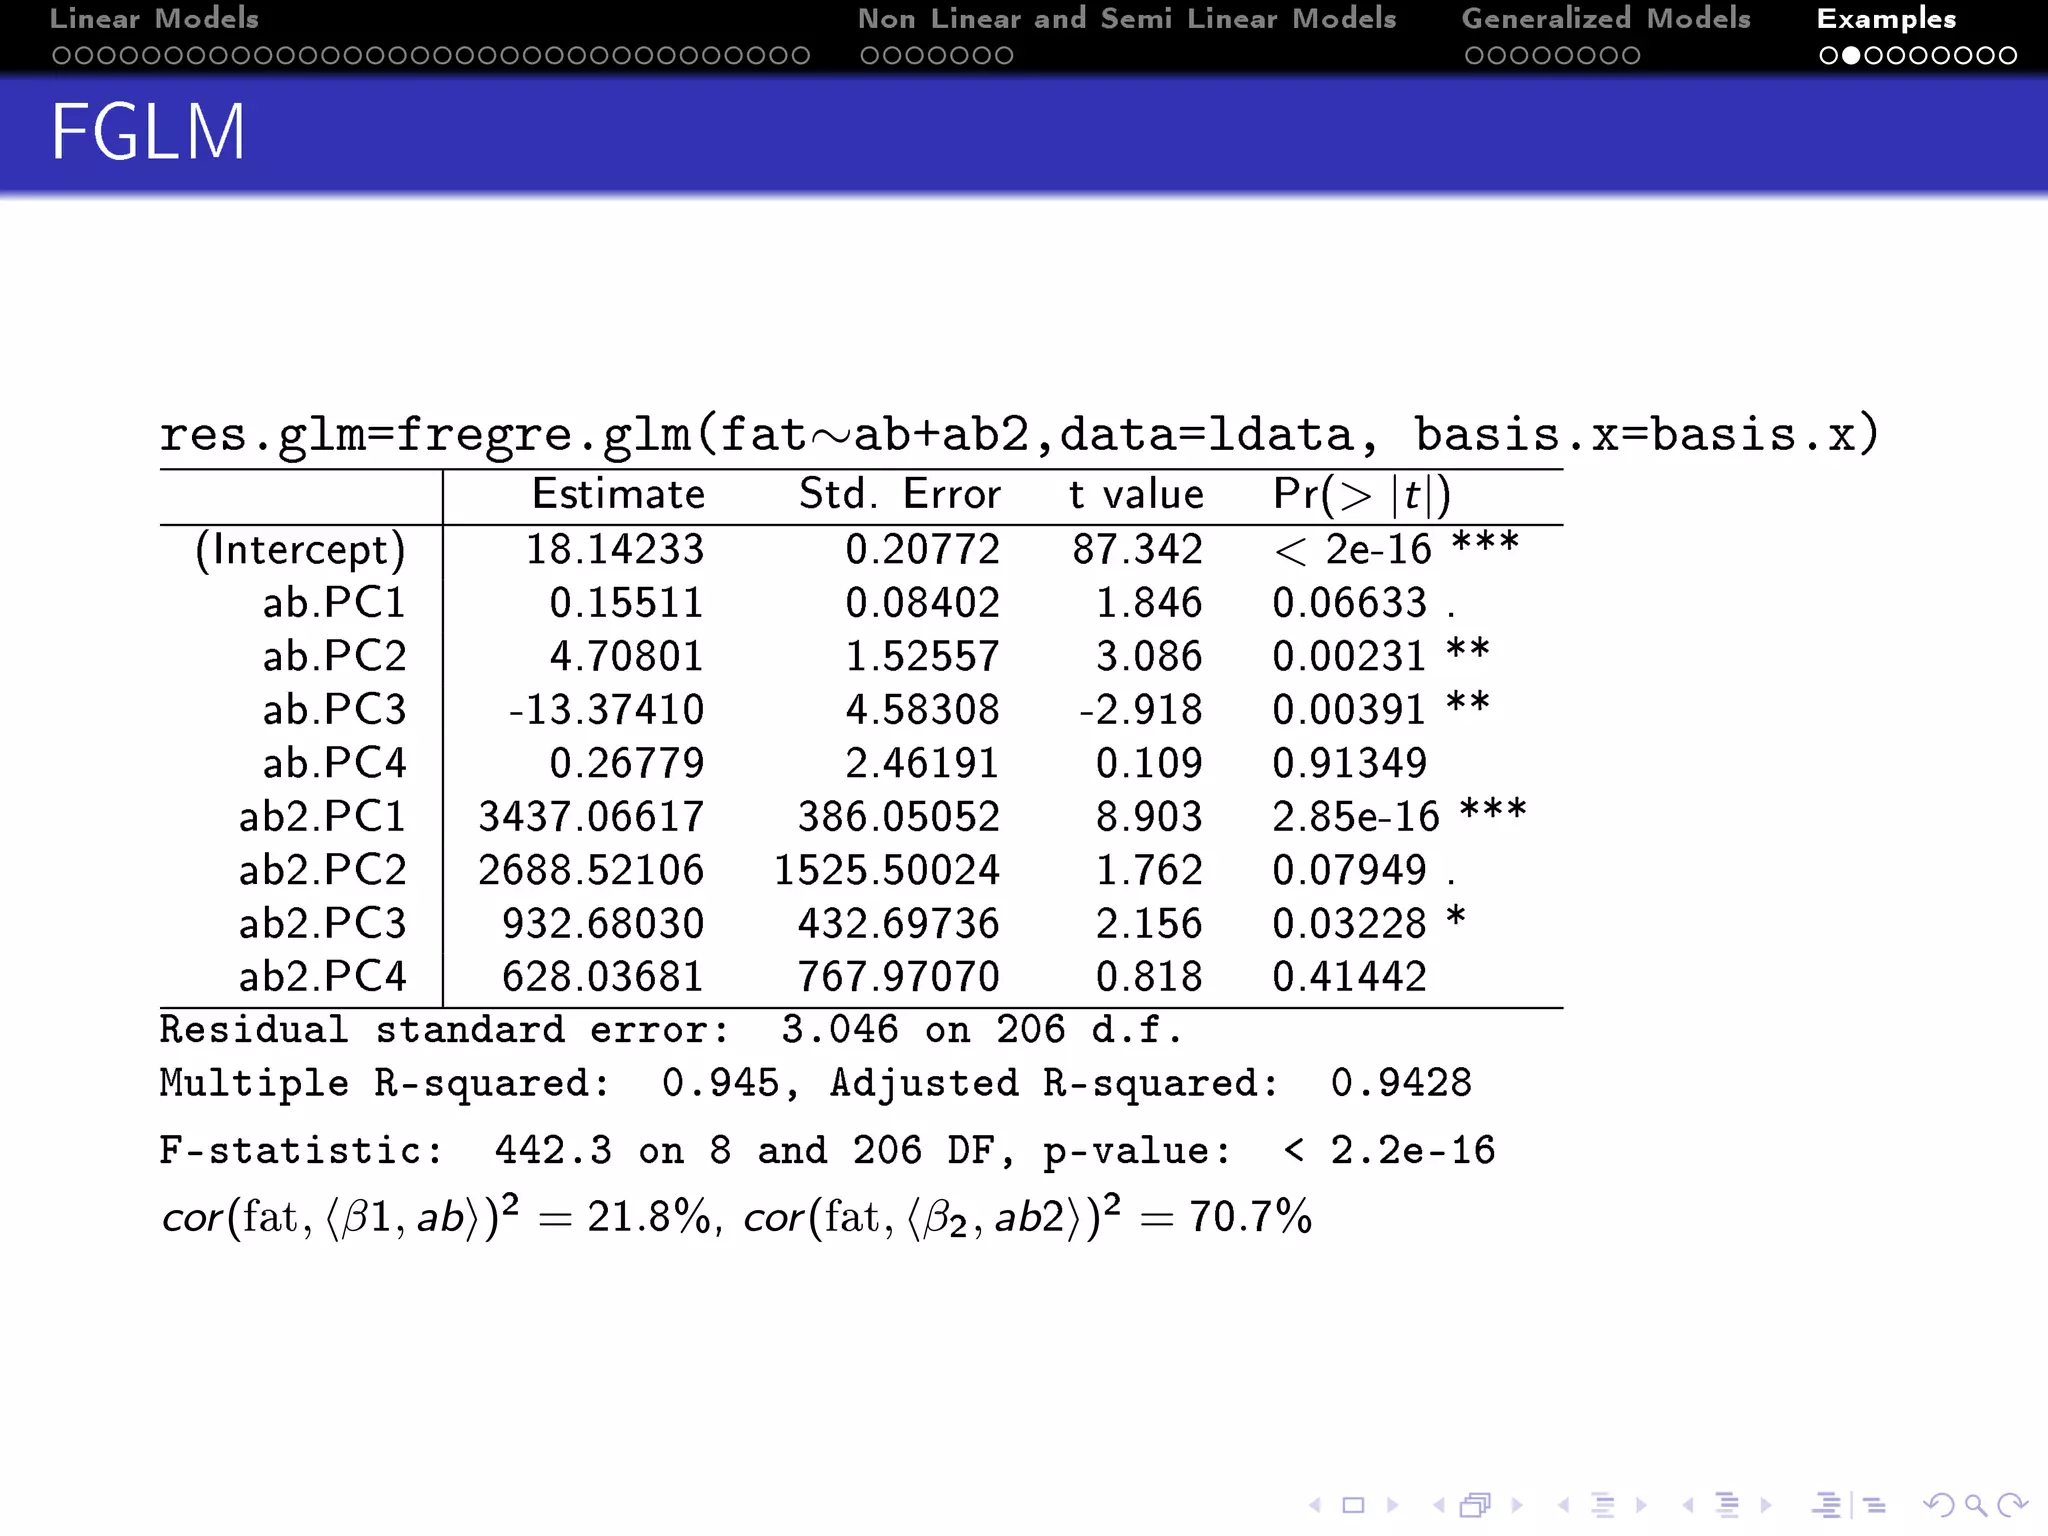
Task: Click the p-value 2.85e-16
Action: (x=1356, y=817)
